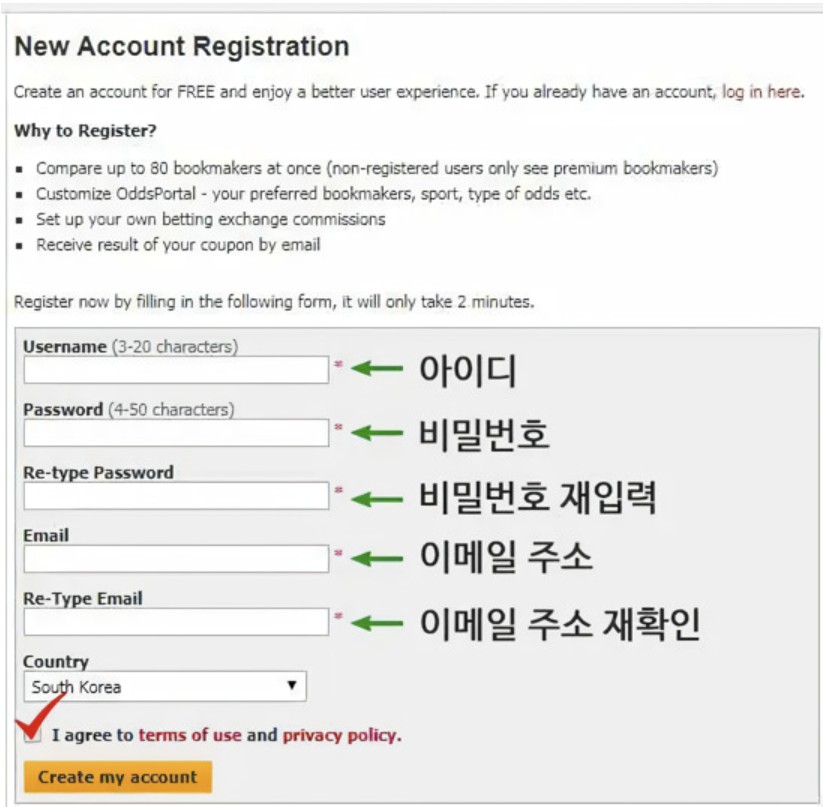Screen dimensions: 823x807
Task: Click the green arrow next to Re-type Password
Action: [x=377, y=498]
